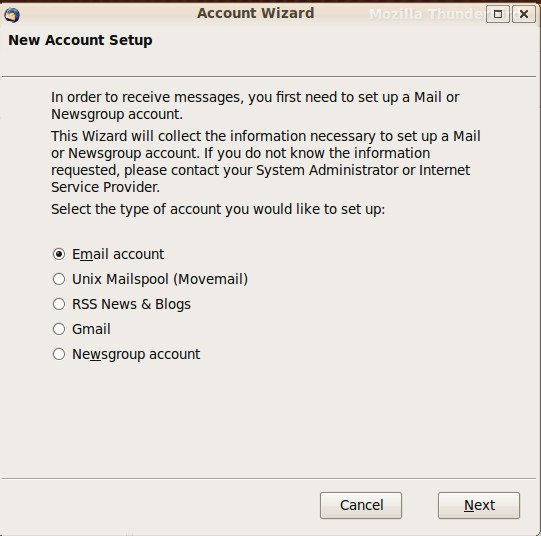541x536 pixels.
Task: Click the 'Unix Mailspool (Movemail)' label text
Action: tap(160, 279)
